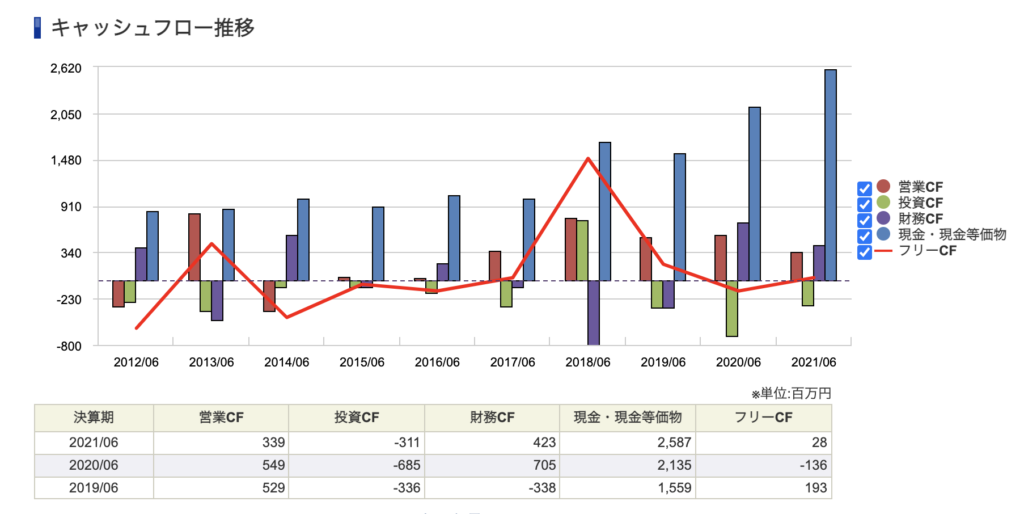Click the 2018/06 green 投資CF bar
The image size is (1024, 514).
click(x=582, y=251)
